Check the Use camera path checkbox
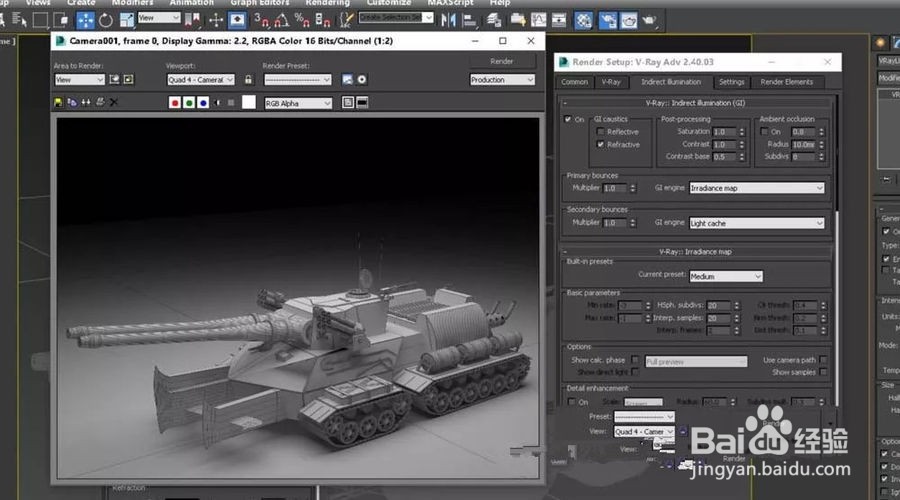The height and width of the screenshot is (500, 900). pyautogui.click(x=823, y=360)
